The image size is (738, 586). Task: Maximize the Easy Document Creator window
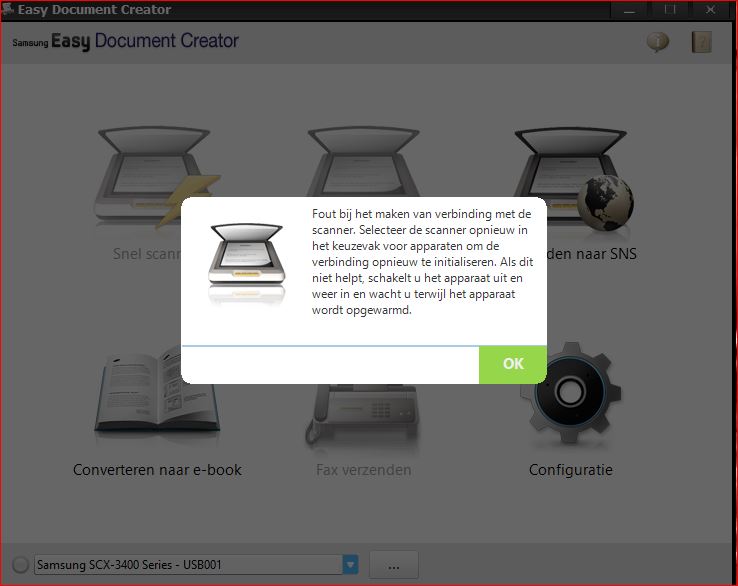click(670, 10)
